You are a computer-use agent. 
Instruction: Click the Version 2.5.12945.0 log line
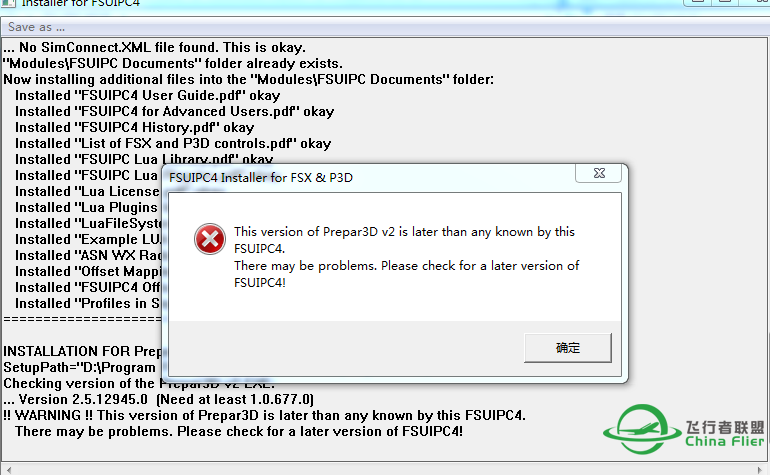click(x=158, y=399)
